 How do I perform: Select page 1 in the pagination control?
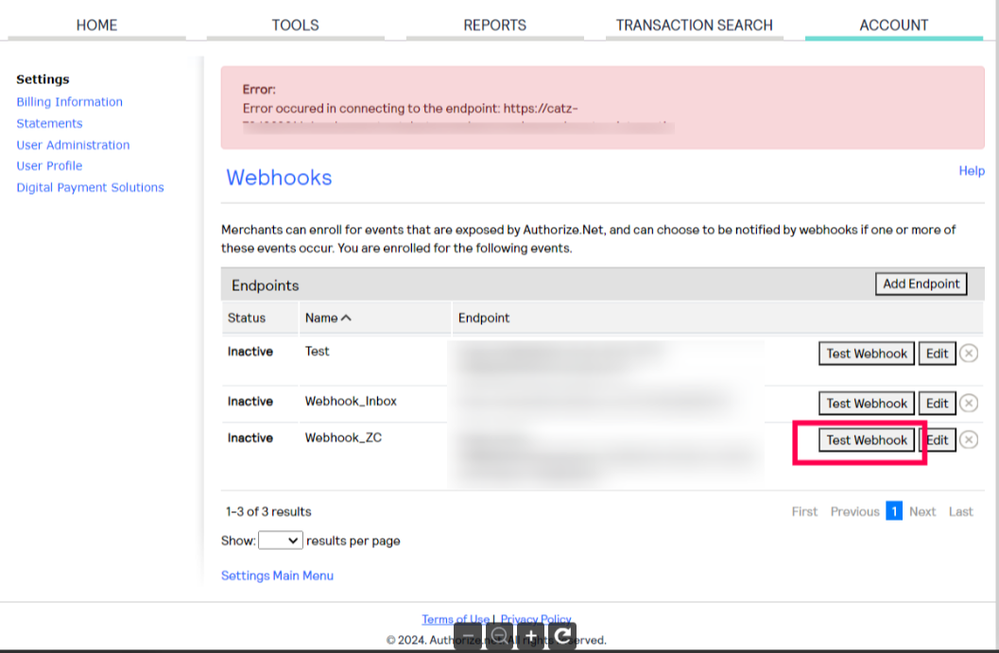coord(894,510)
